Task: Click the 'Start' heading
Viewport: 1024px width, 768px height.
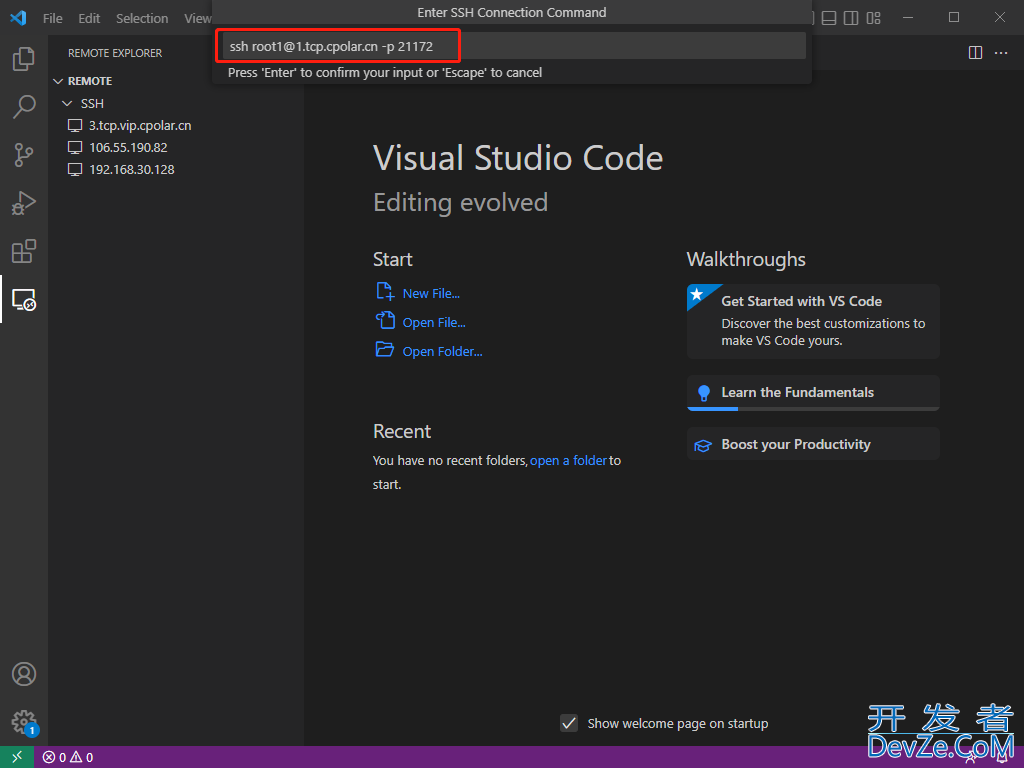Action: [392, 259]
